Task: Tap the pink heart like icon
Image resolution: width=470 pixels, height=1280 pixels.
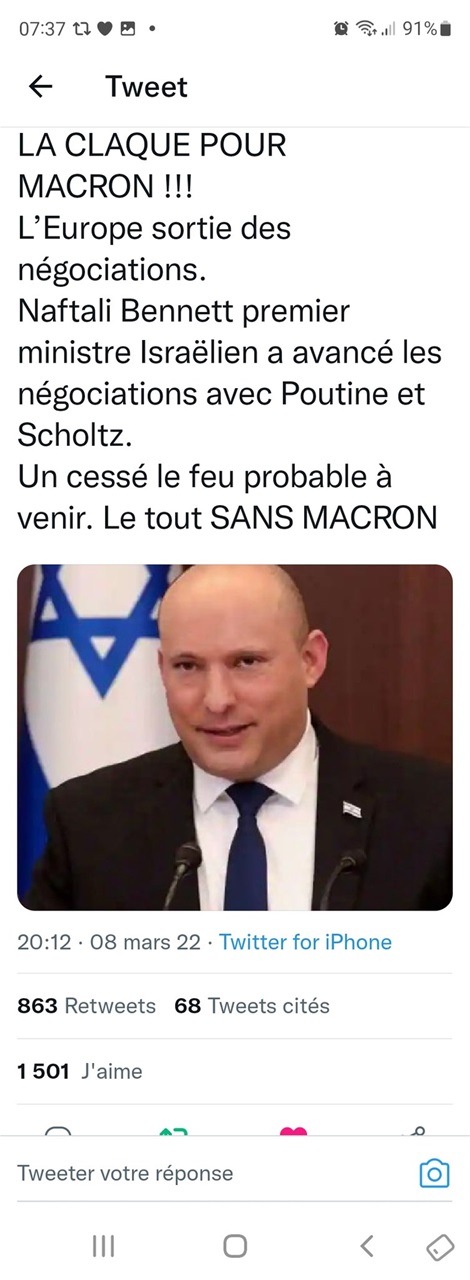Action: coord(293,1131)
